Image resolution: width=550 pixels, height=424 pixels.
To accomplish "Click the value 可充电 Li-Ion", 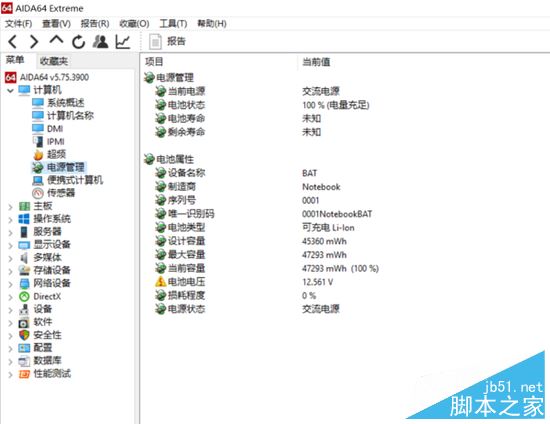I will click(x=328, y=228).
